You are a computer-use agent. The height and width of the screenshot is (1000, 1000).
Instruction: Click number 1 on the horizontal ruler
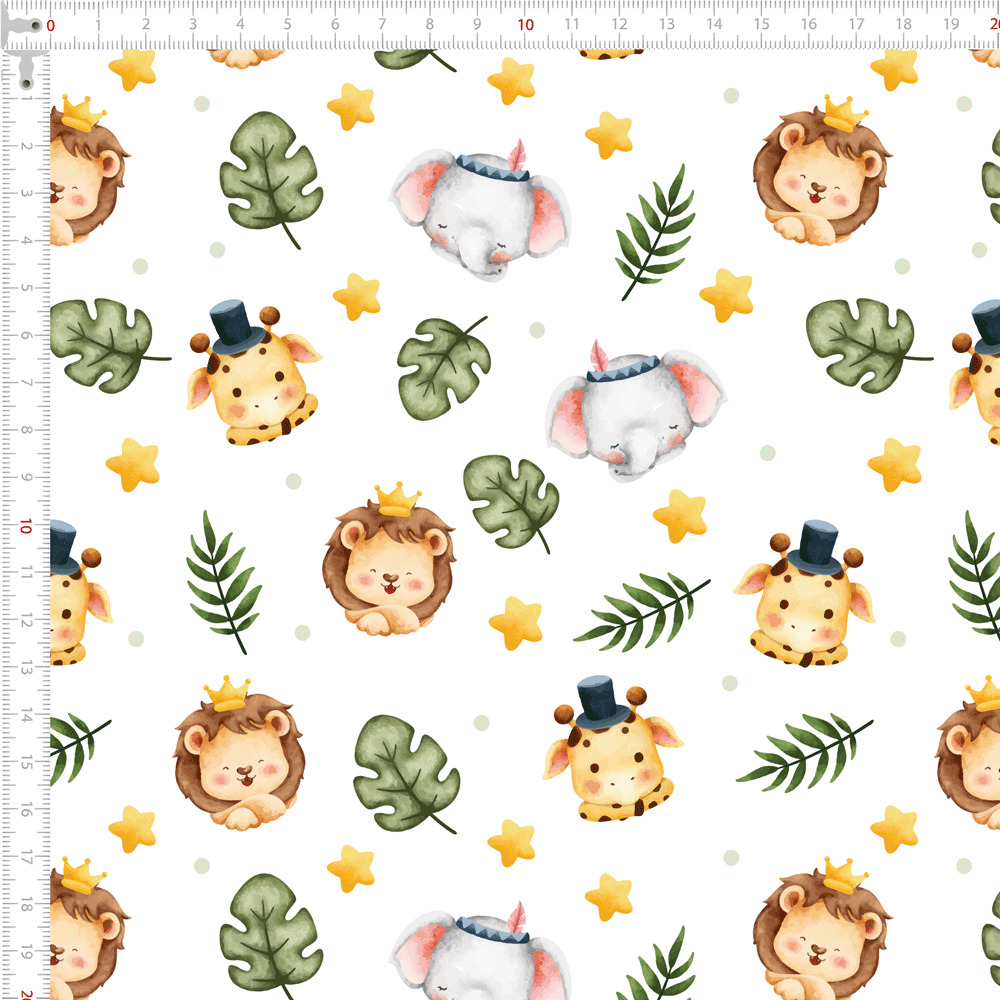98,25
